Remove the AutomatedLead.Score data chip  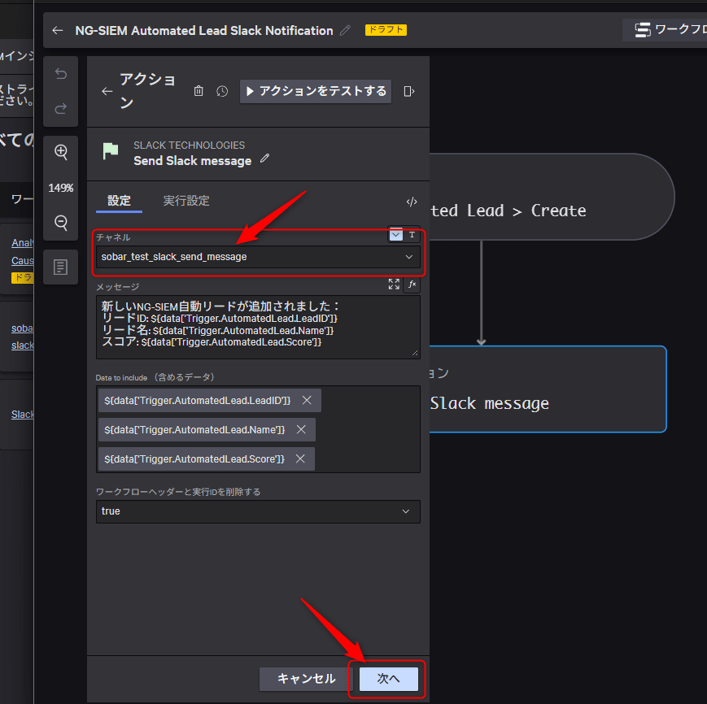coord(300,459)
